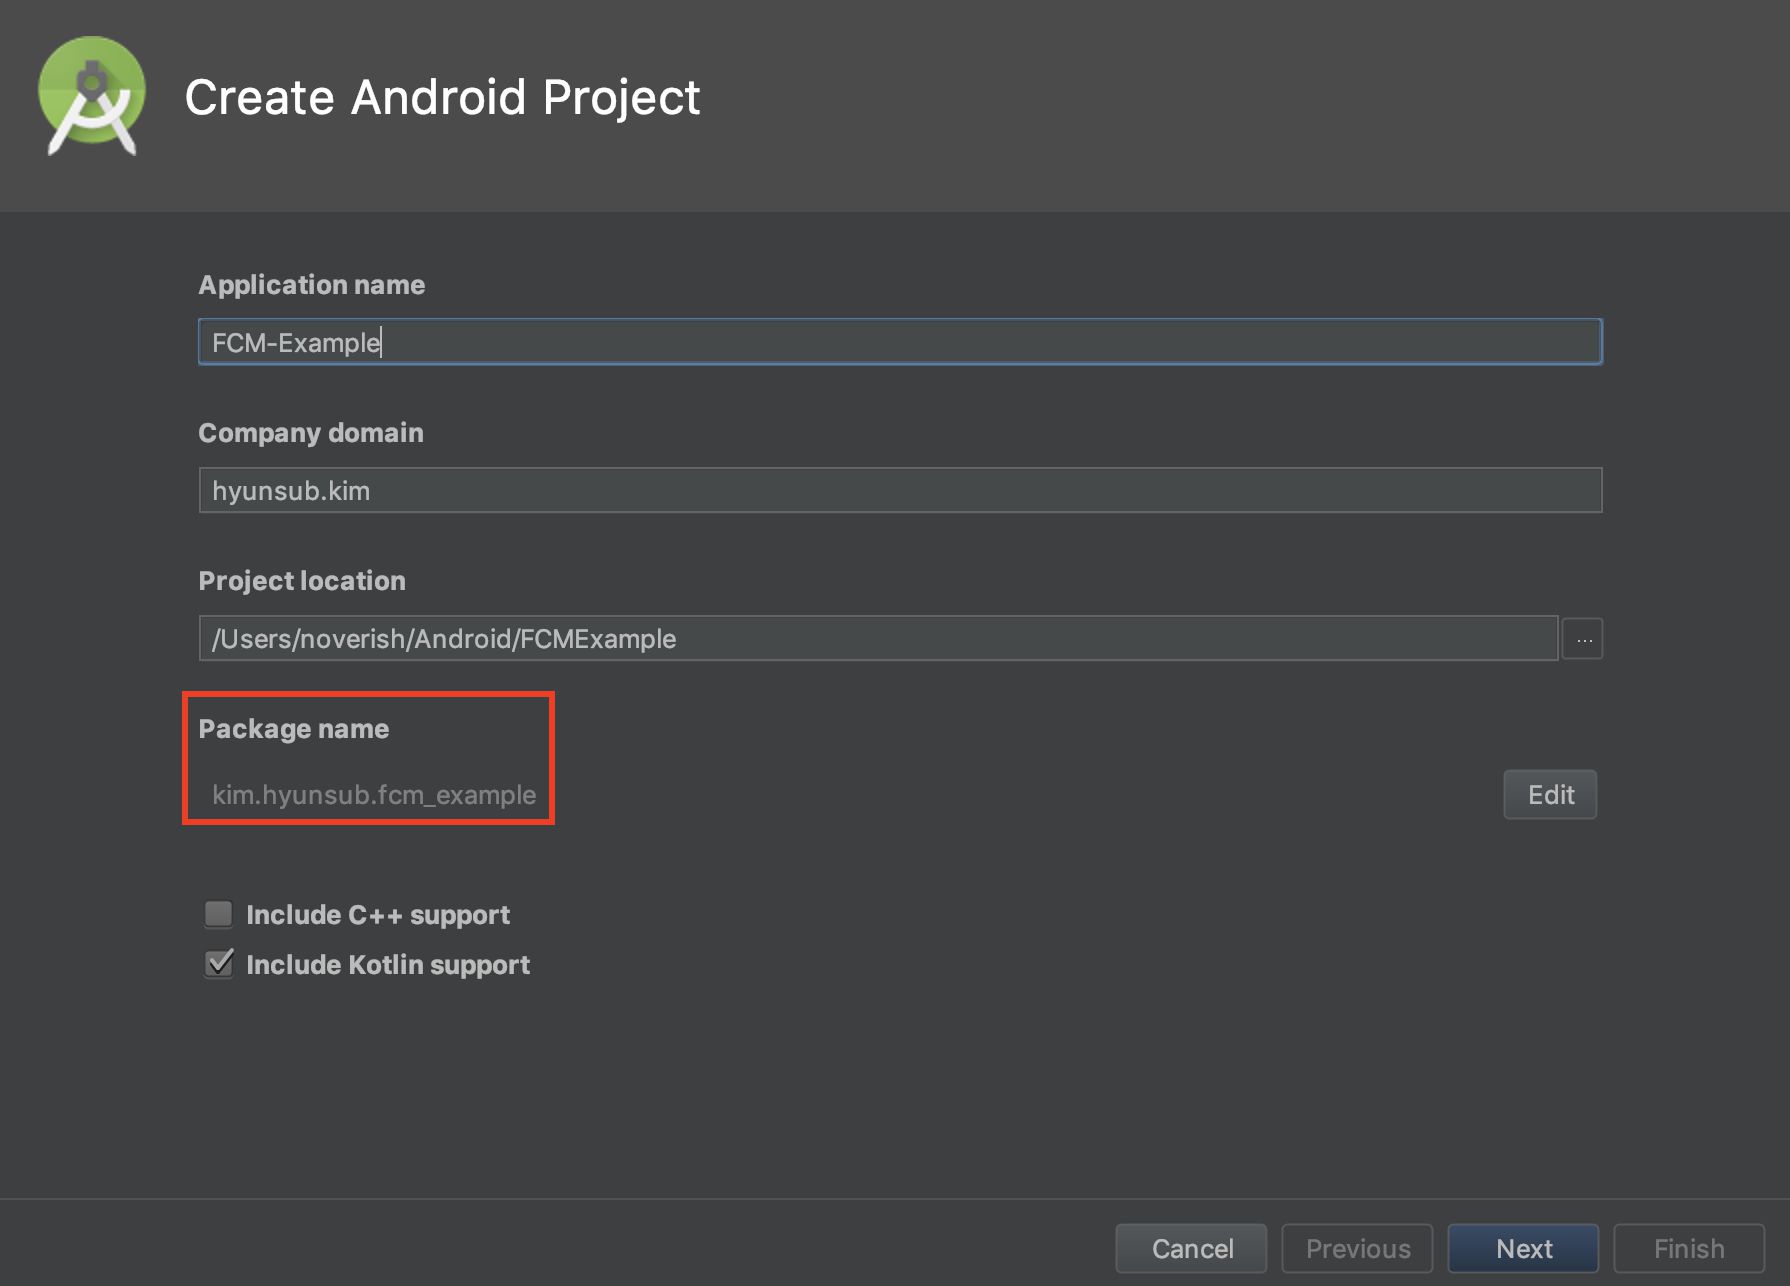The image size is (1790, 1286).
Task: Click the Cancel button
Action: point(1191,1248)
